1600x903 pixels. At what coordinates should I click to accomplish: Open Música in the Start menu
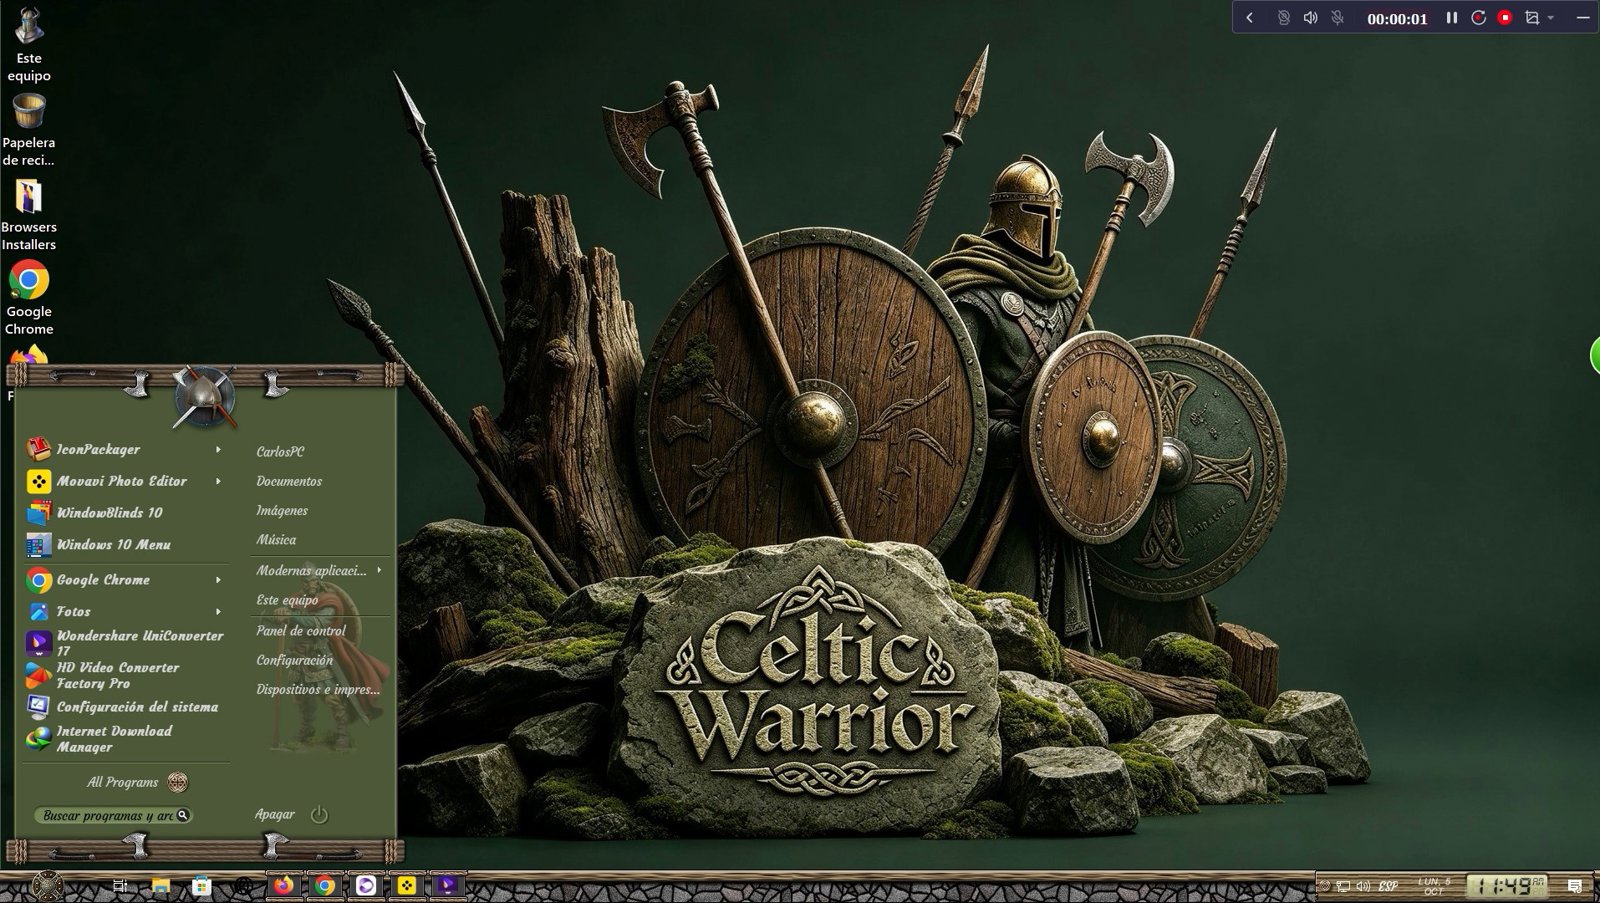(x=276, y=540)
